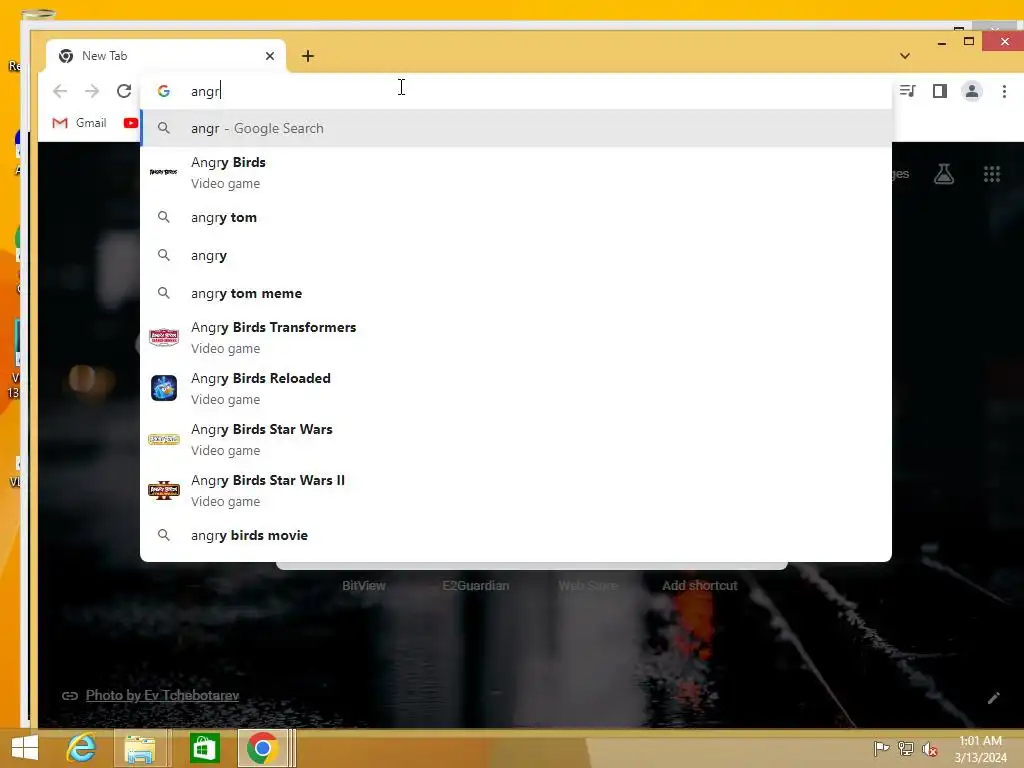Viewport: 1024px width, 768px height.
Task: Open the YouTube bookmark icon
Action: [x=131, y=123]
